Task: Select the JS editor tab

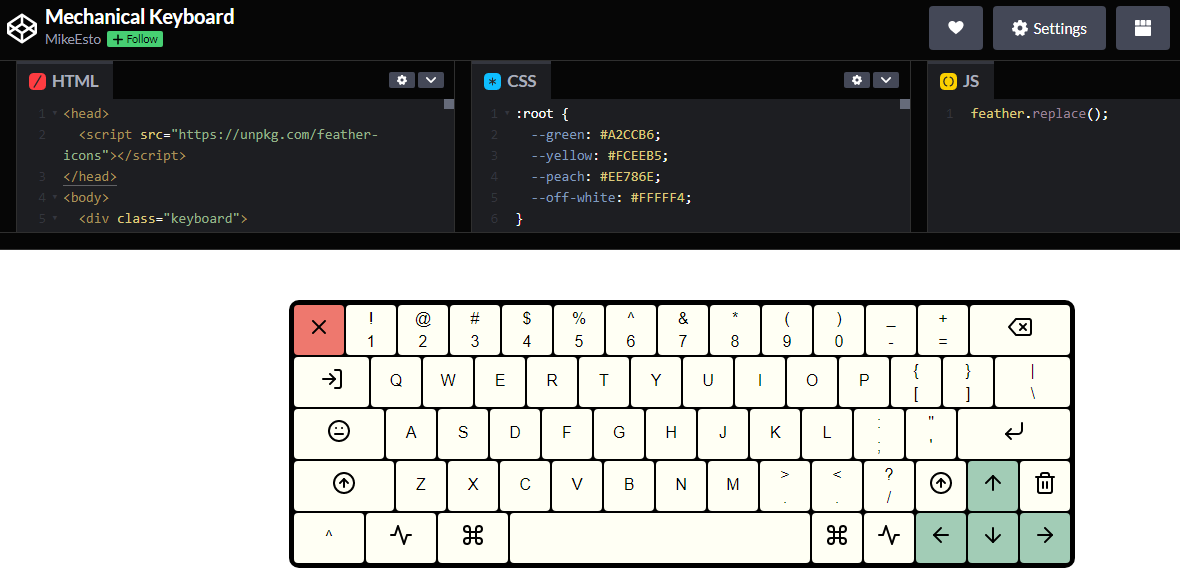Action: [x=960, y=81]
